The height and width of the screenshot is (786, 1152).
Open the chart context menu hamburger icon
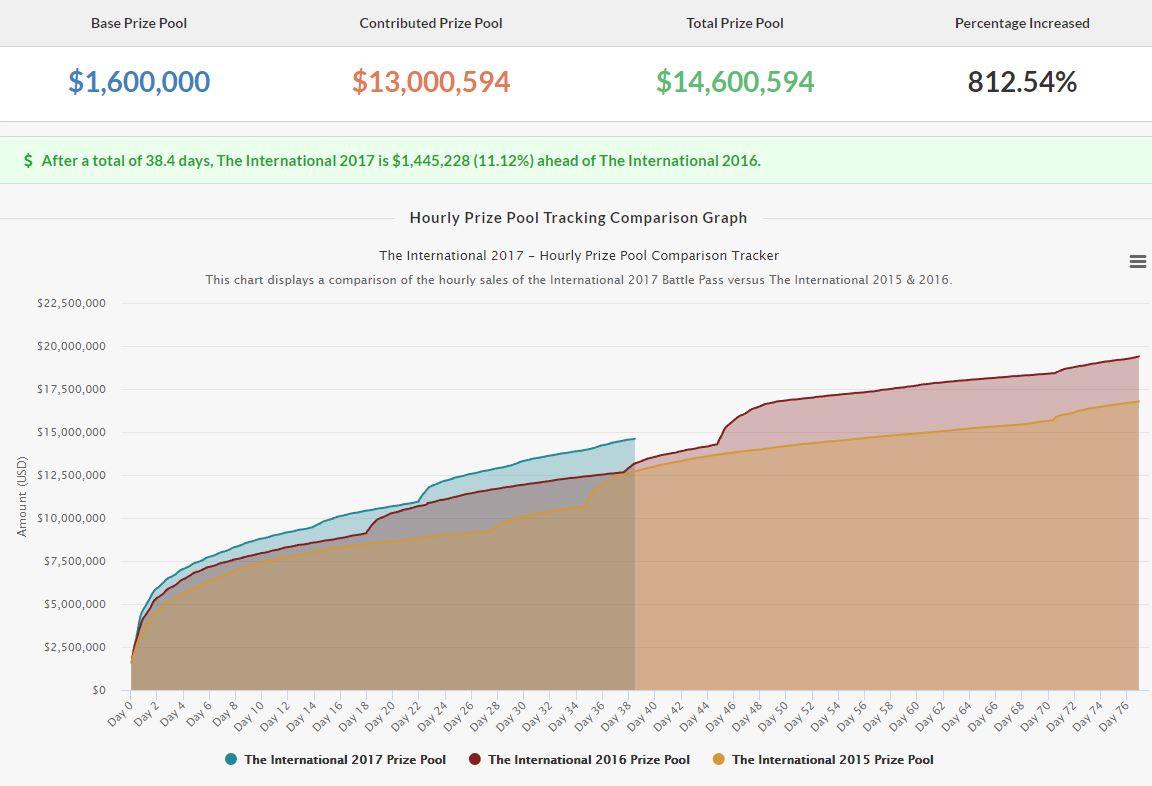tap(1137, 261)
